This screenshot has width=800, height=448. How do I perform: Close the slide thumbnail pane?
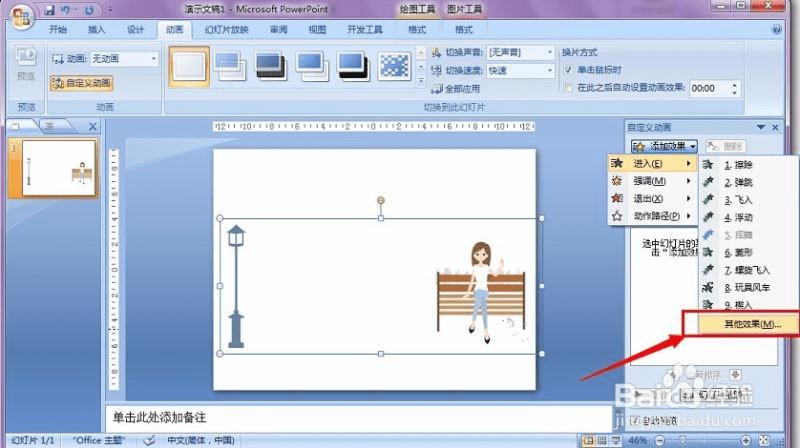[92, 126]
